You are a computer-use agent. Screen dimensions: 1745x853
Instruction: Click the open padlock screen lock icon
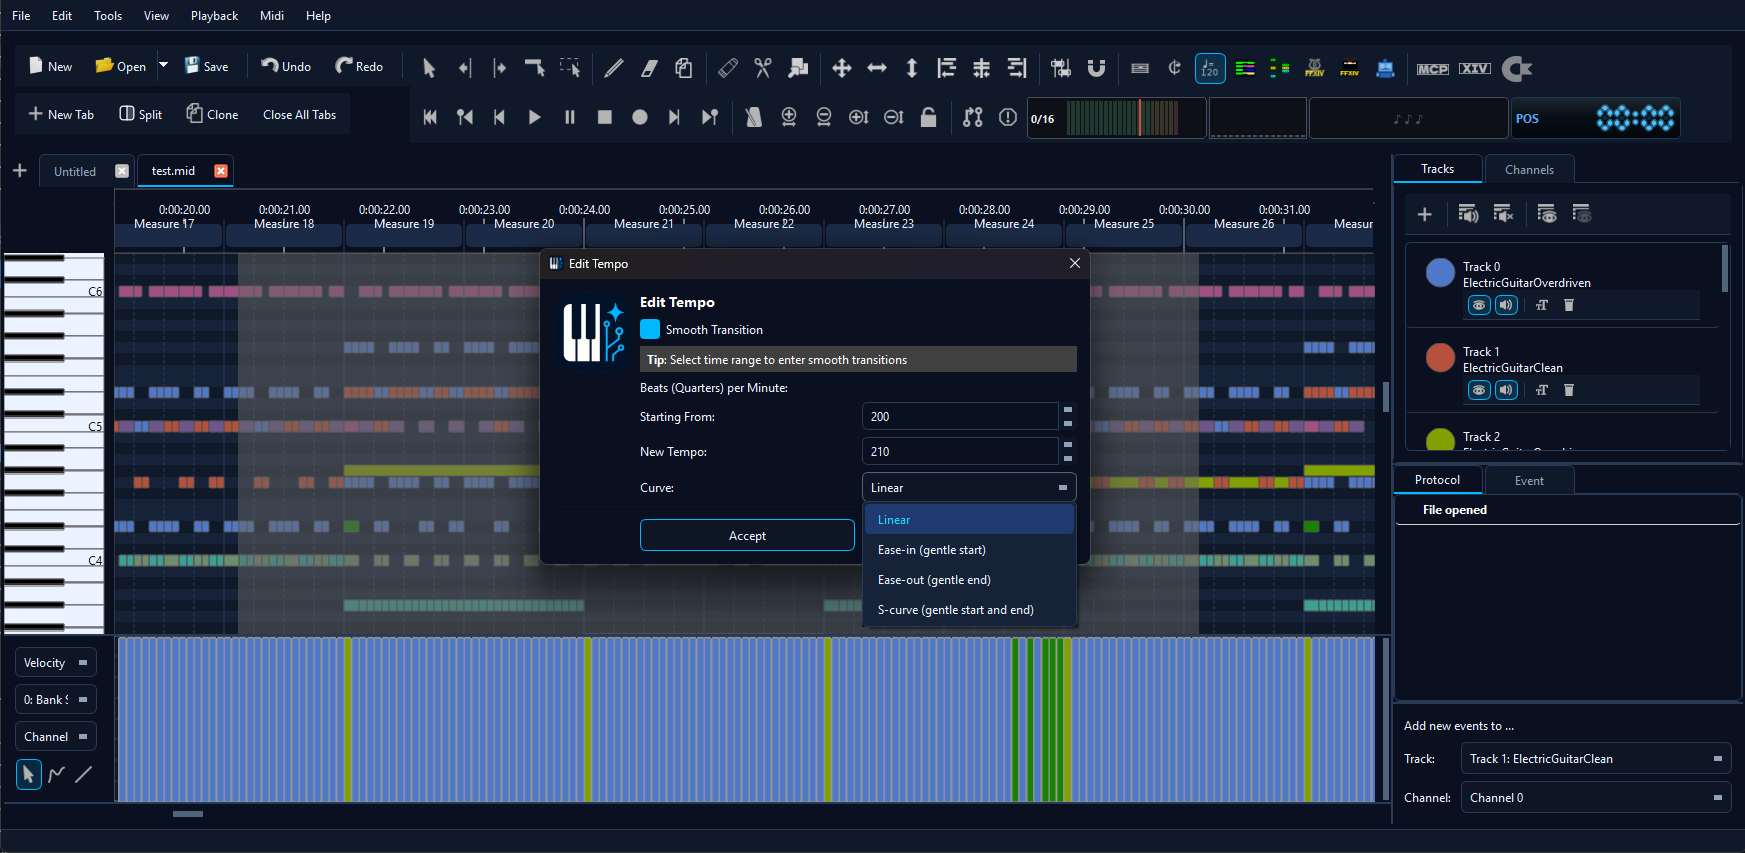(x=928, y=117)
